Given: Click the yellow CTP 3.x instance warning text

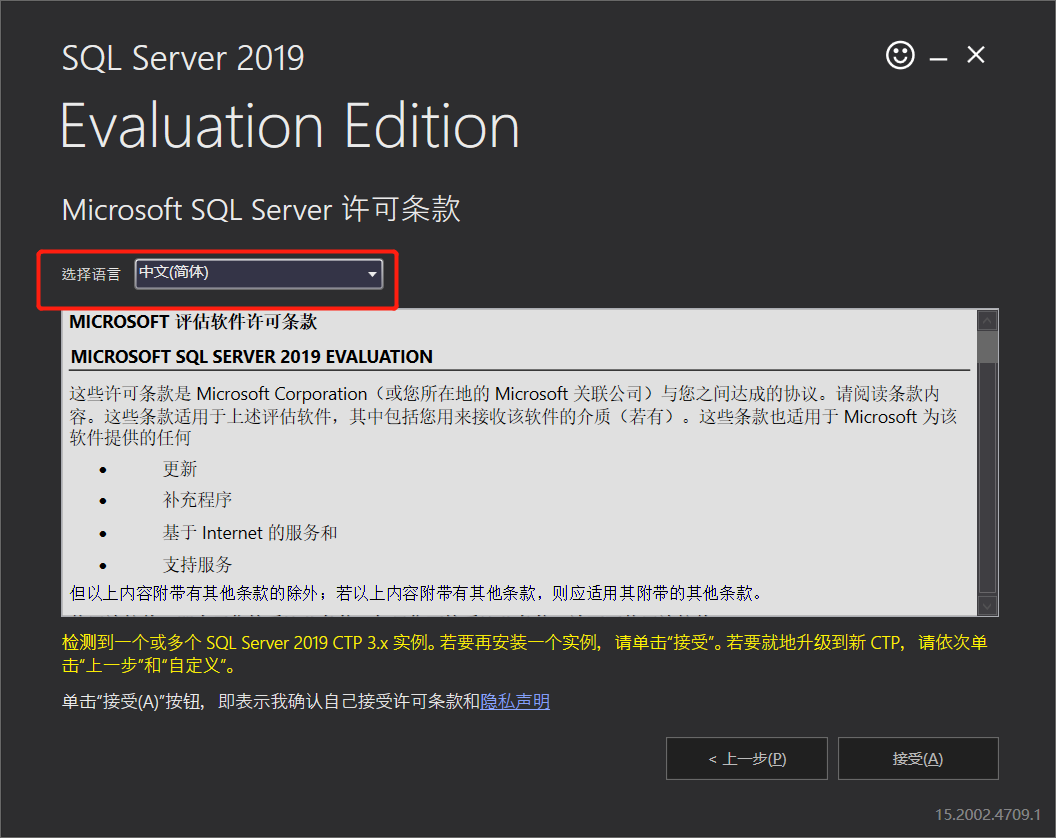Looking at the screenshot, I should pyautogui.click(x=525, y=654).
